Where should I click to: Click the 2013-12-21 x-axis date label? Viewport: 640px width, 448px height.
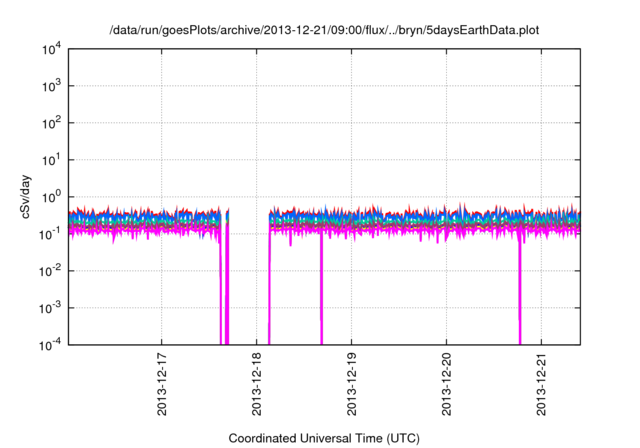541,384
